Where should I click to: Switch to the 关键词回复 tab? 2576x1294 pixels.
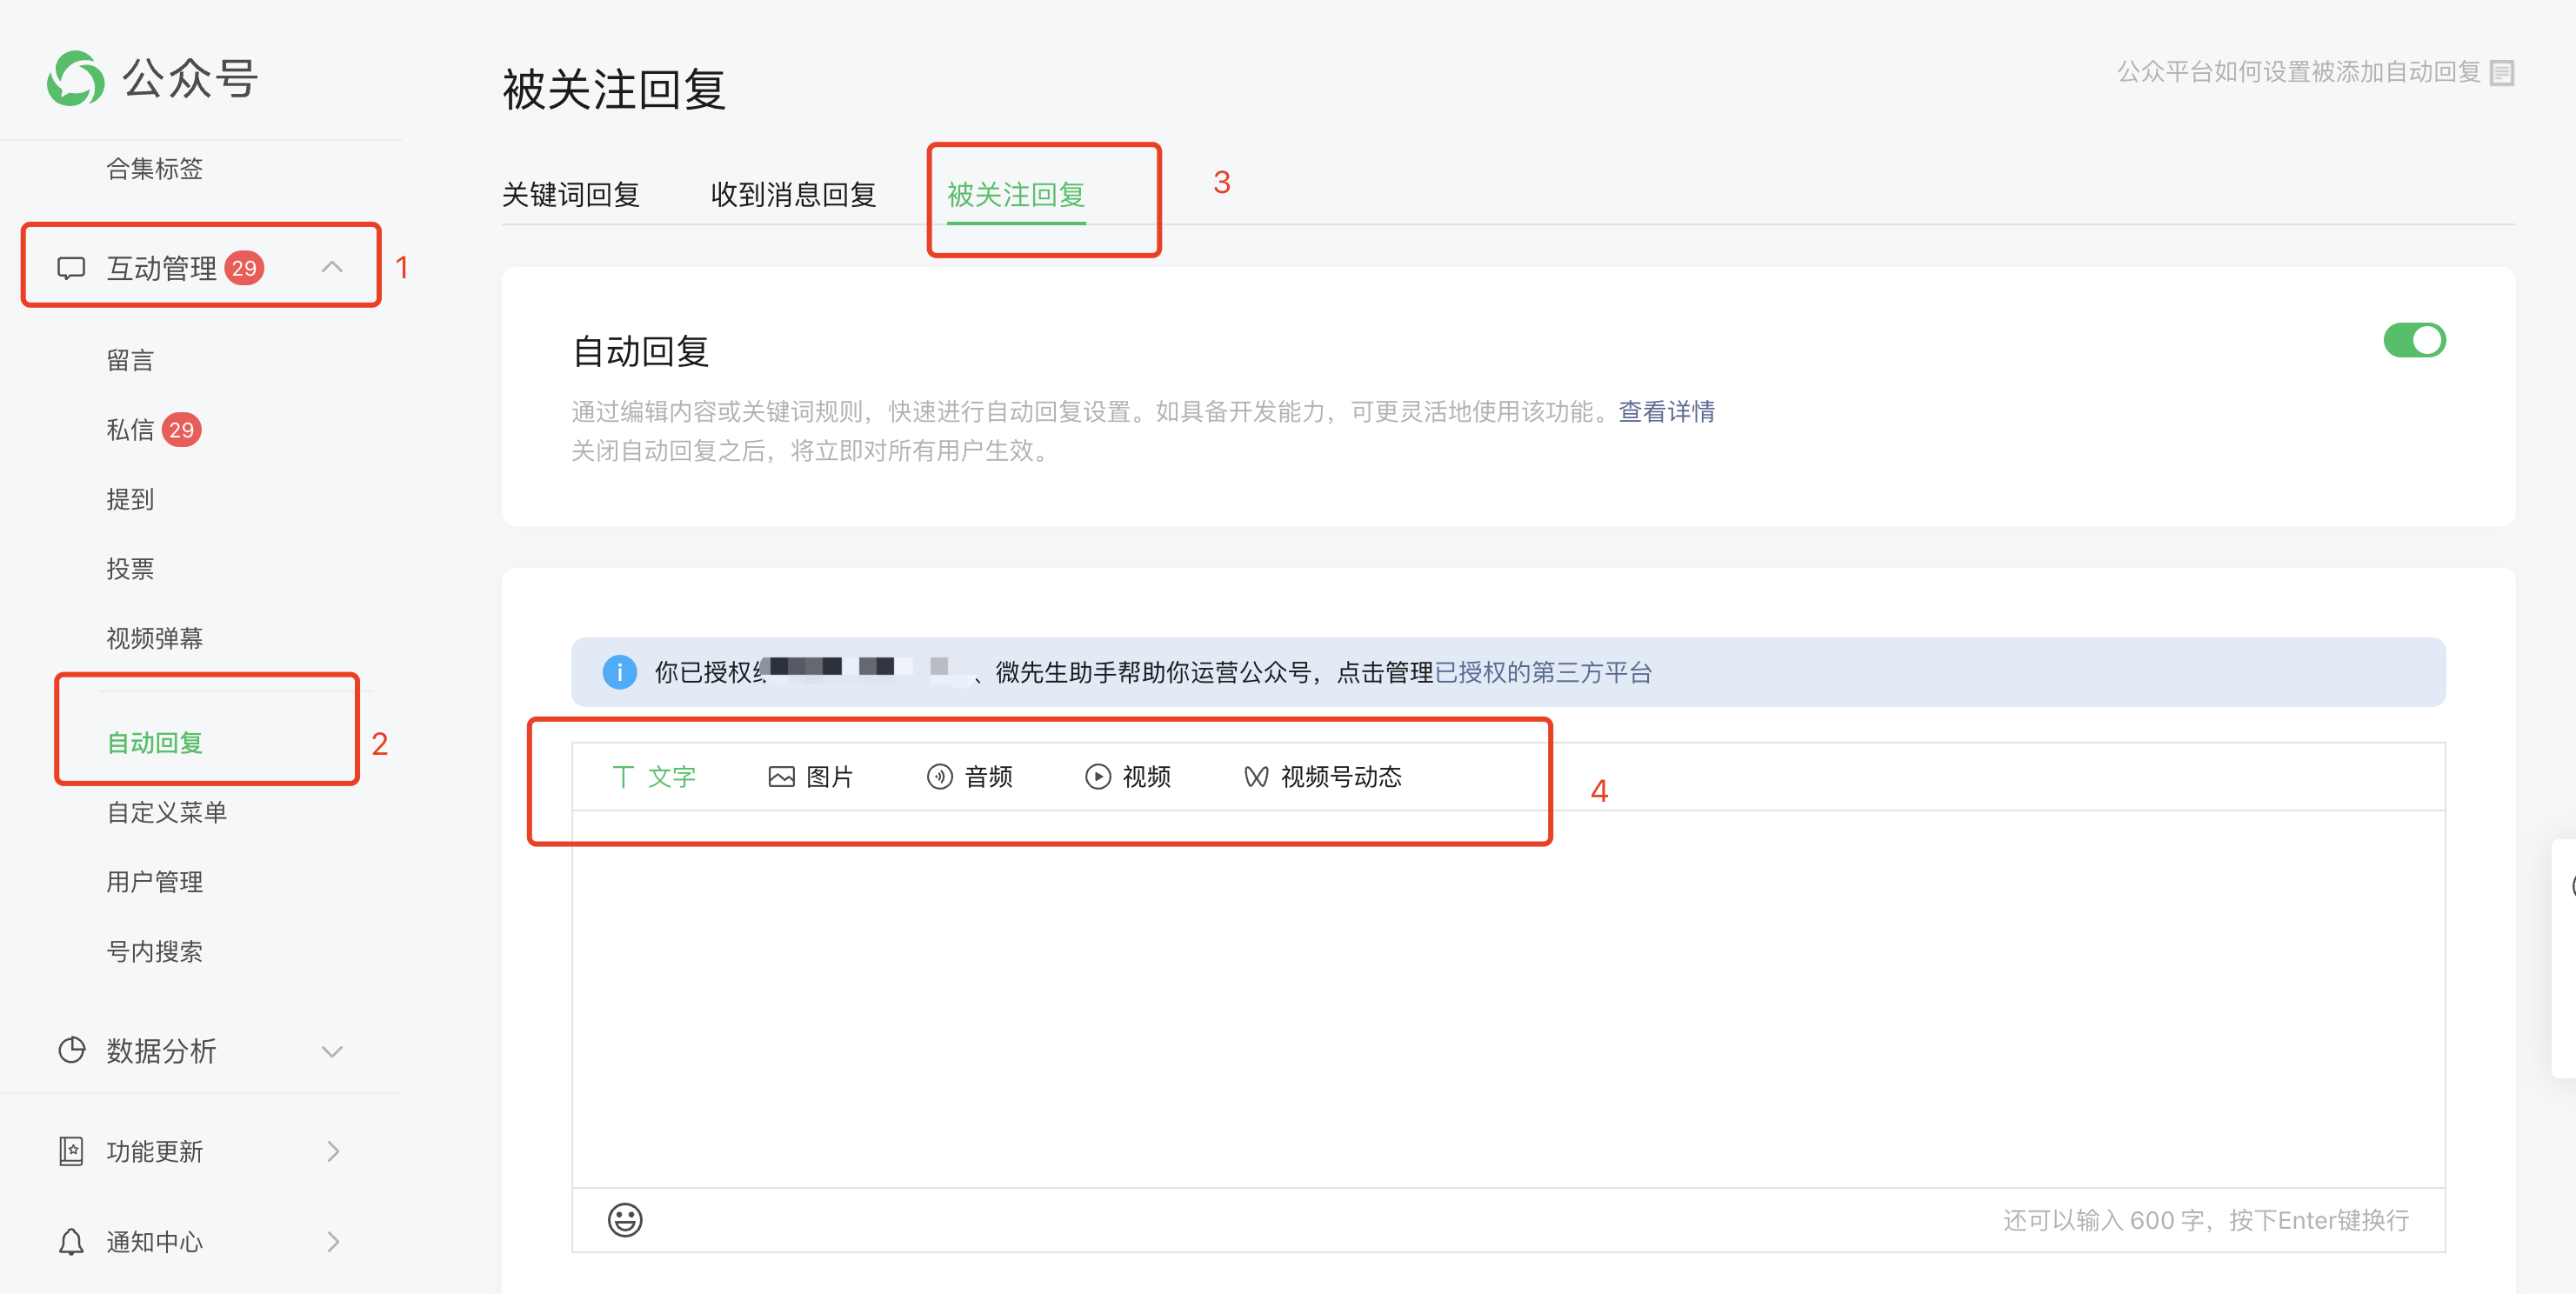tap(571, 194)
